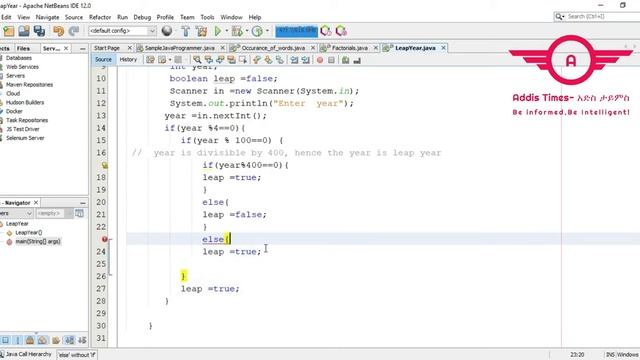Open the Debug menu
Screen dimensions: 640x360
tap(142, 17)
